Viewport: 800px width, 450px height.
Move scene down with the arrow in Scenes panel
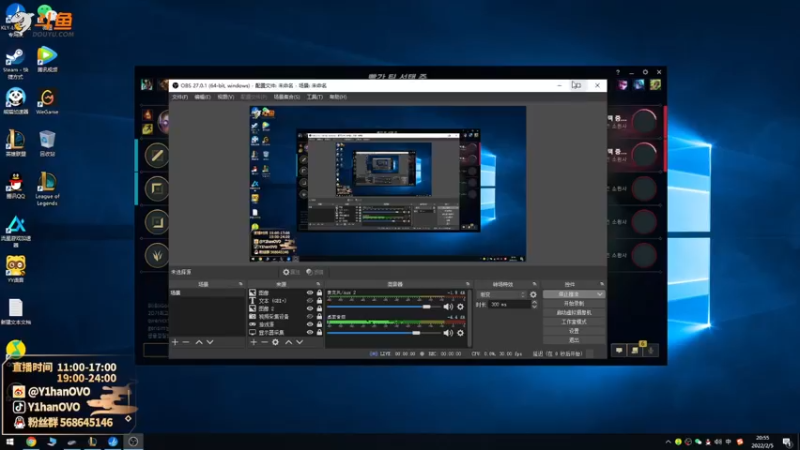(210, 342)
